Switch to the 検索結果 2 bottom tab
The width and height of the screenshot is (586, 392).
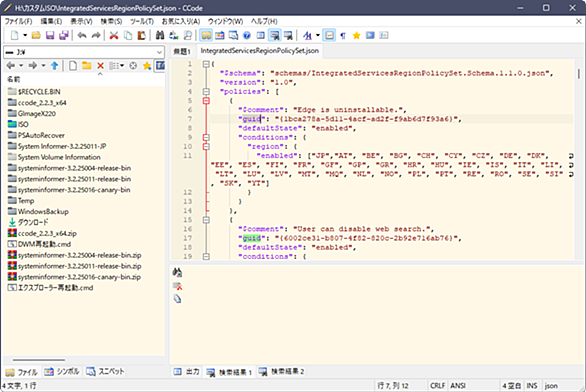282,372
